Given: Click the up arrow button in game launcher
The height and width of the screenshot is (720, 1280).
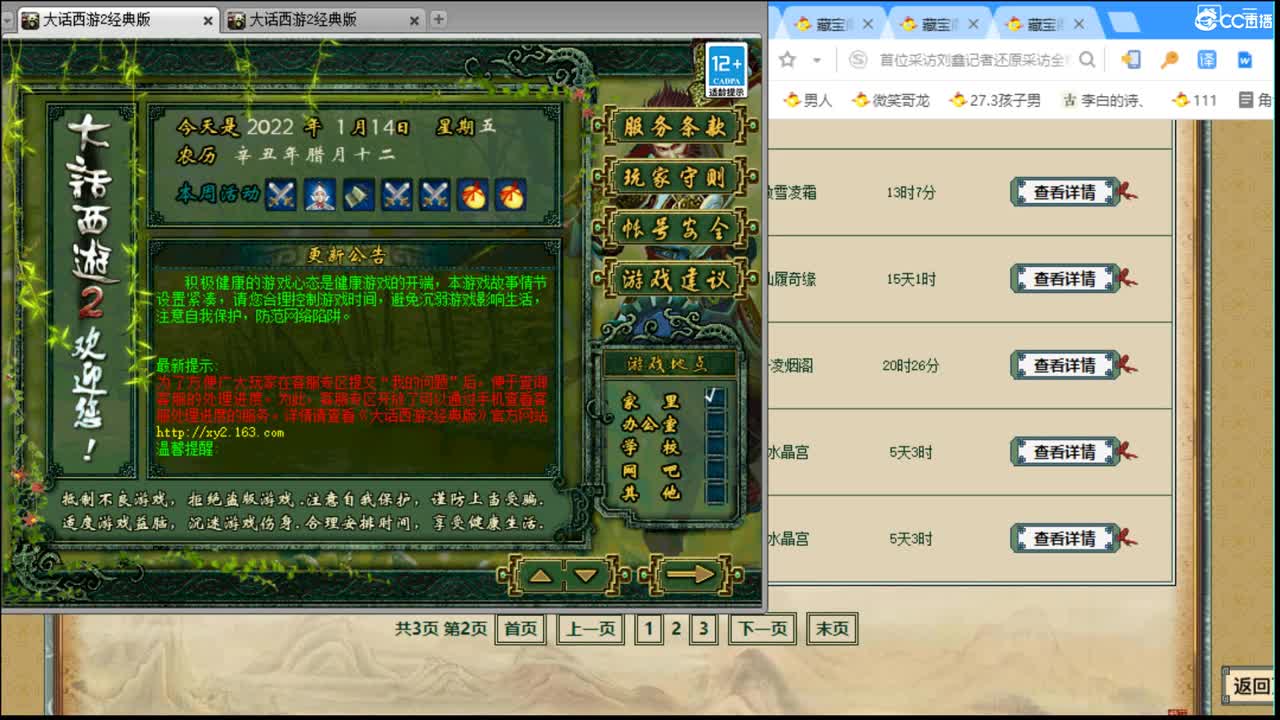Looking at the screenshot, I should 540,575.
